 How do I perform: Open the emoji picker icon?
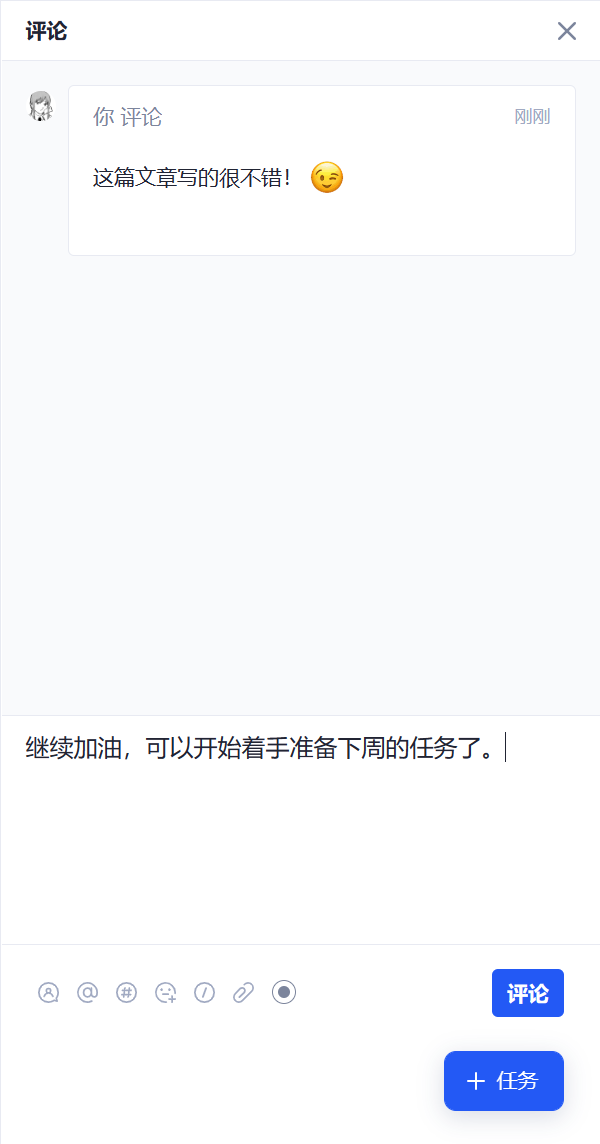[166, 992]
